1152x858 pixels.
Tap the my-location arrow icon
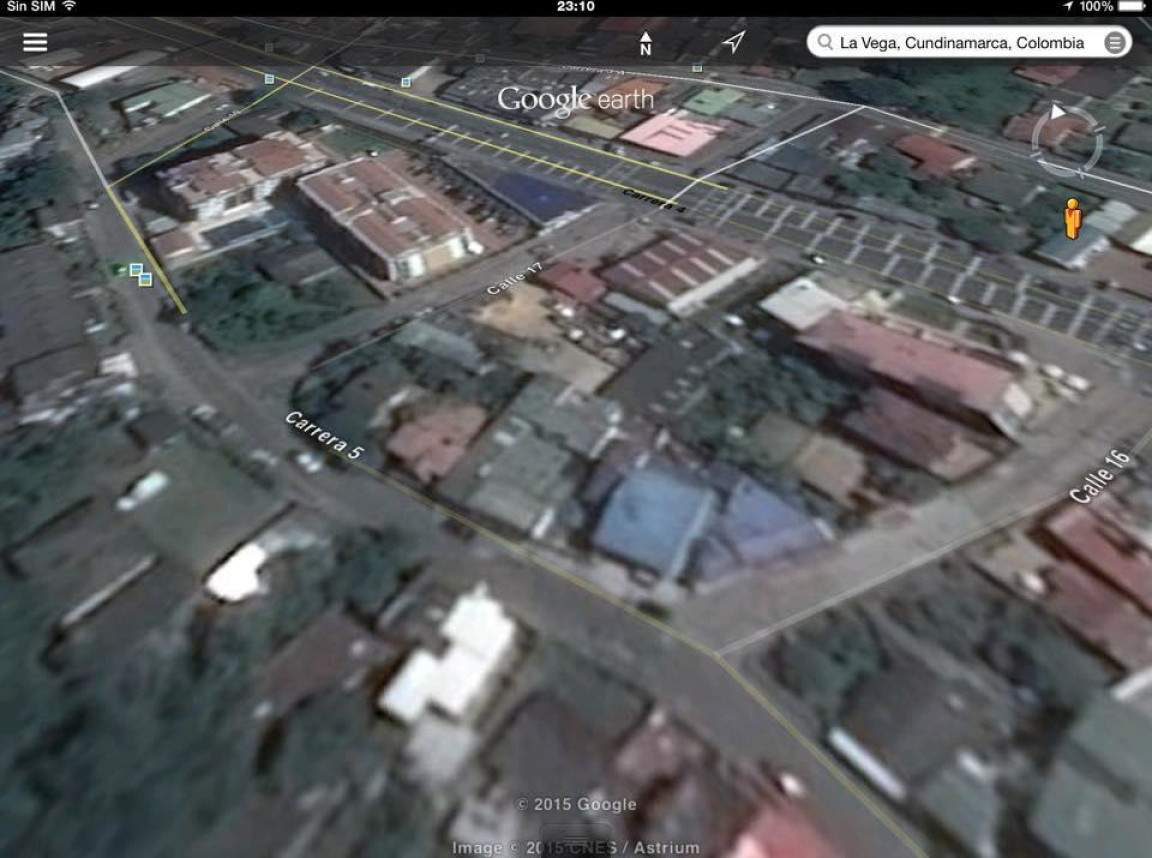(734, 42)
